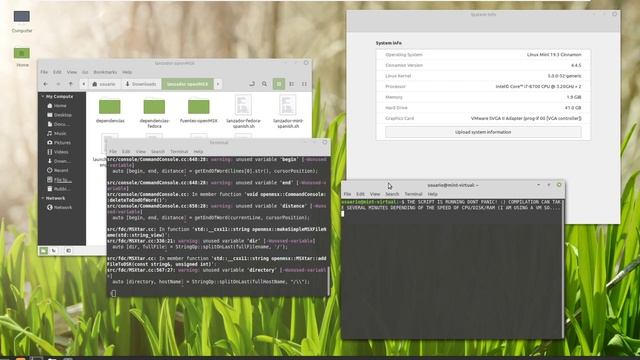Open Edit menu in usuario@mint-virtual terminal
Image resolution: width=640 pixels, height=360 pixels.
click(x=360, y=194)
